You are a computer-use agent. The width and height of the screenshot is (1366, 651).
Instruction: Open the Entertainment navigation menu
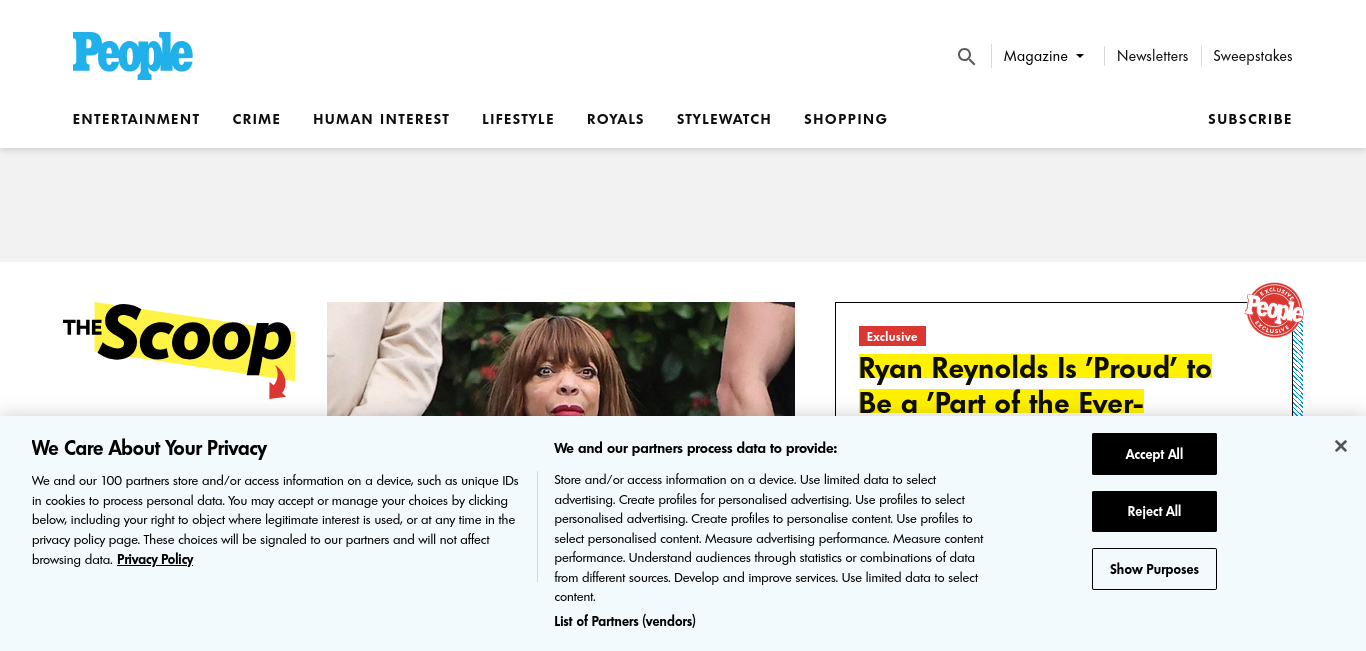click(x=136, y=119)
